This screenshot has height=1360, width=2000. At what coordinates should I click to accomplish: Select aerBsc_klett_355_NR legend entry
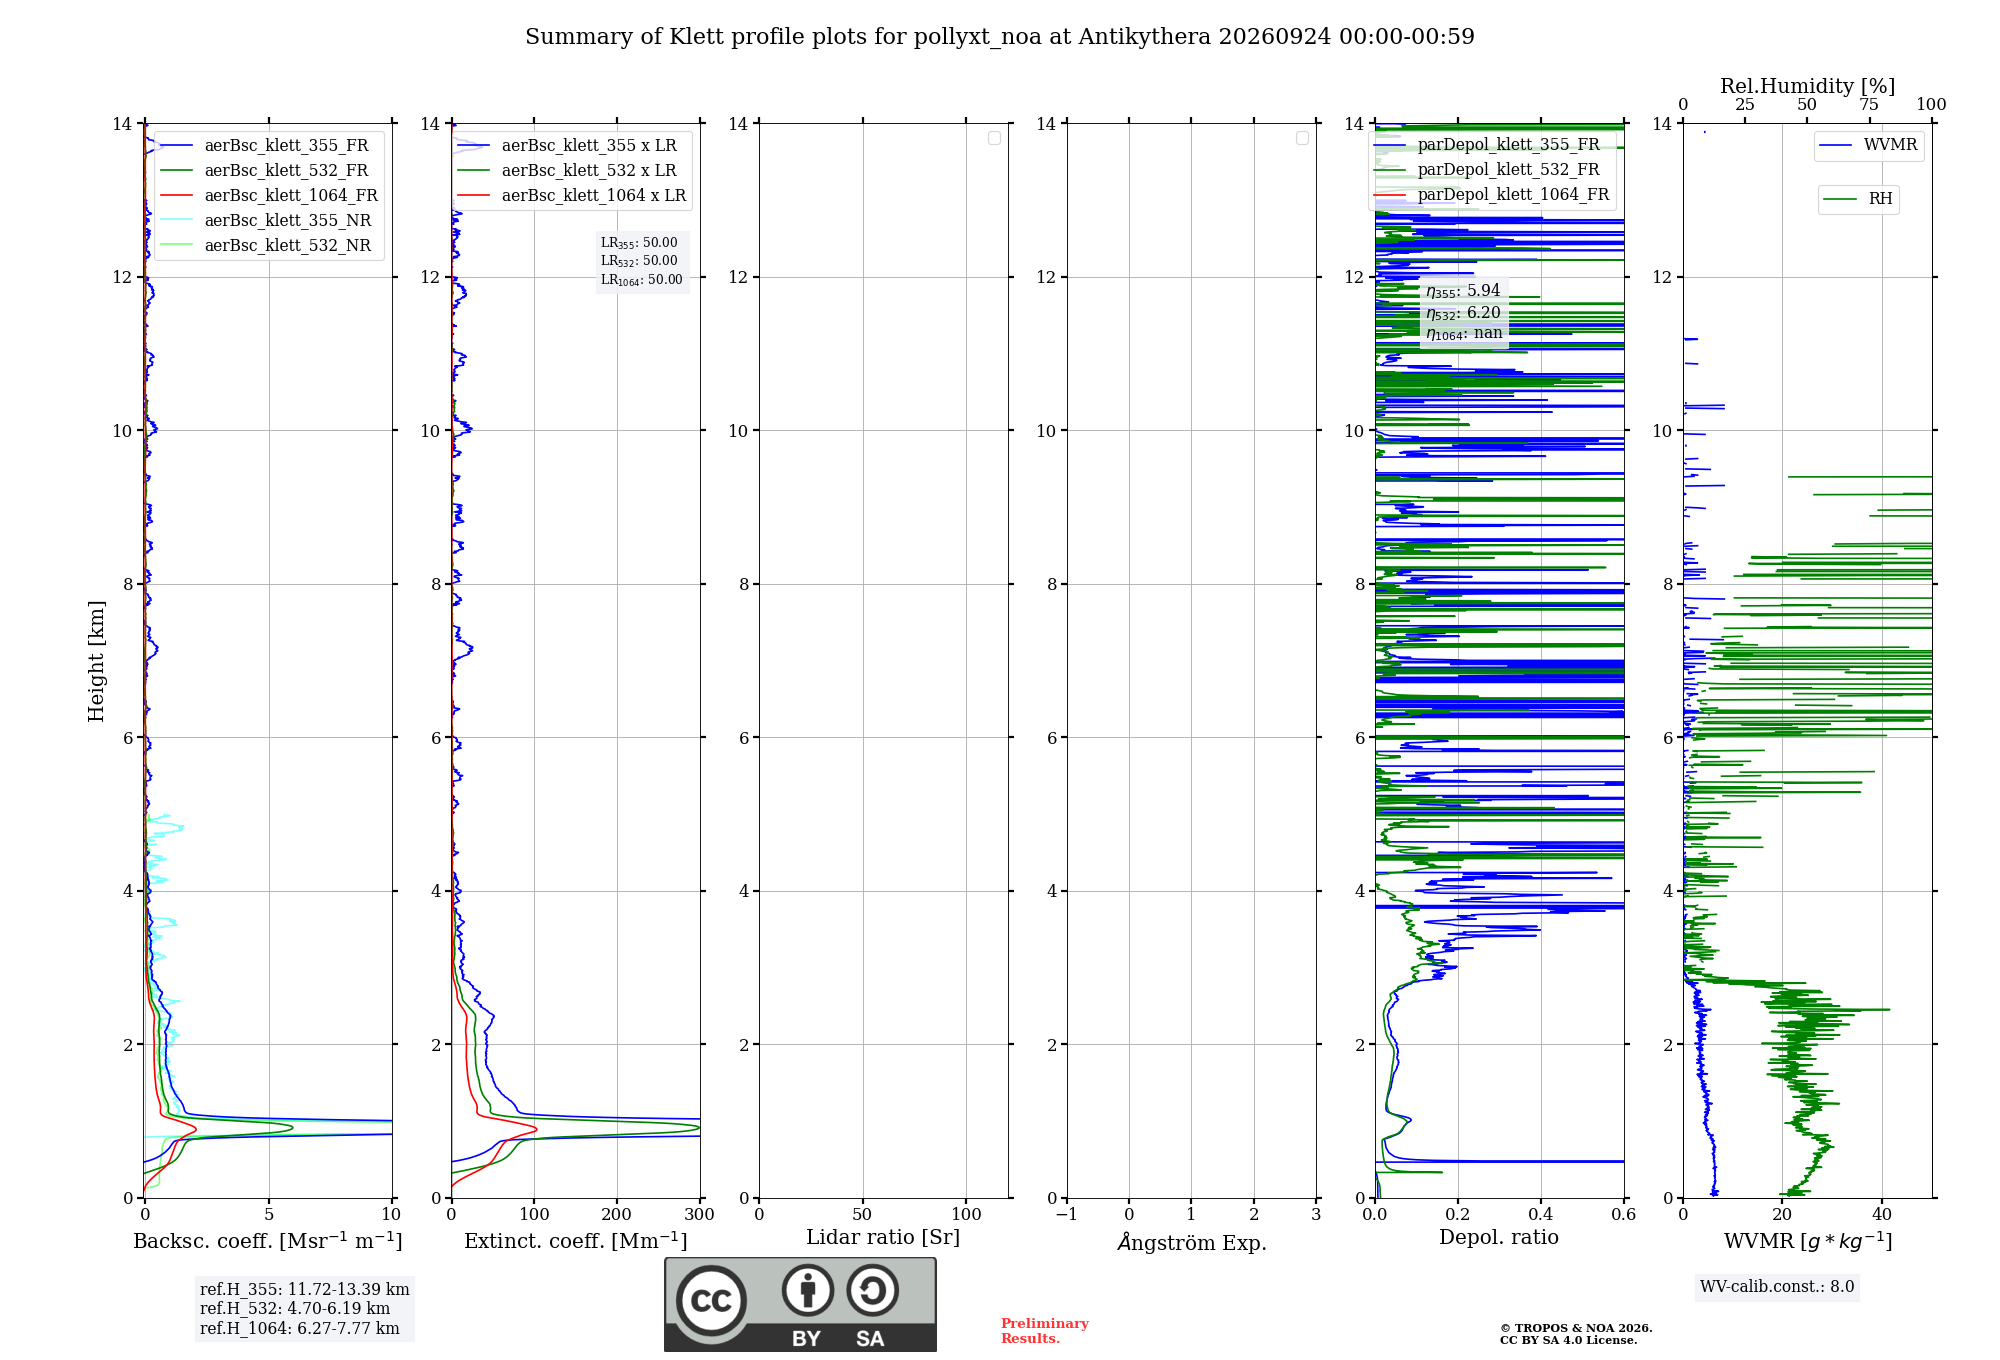pos(266,221)
